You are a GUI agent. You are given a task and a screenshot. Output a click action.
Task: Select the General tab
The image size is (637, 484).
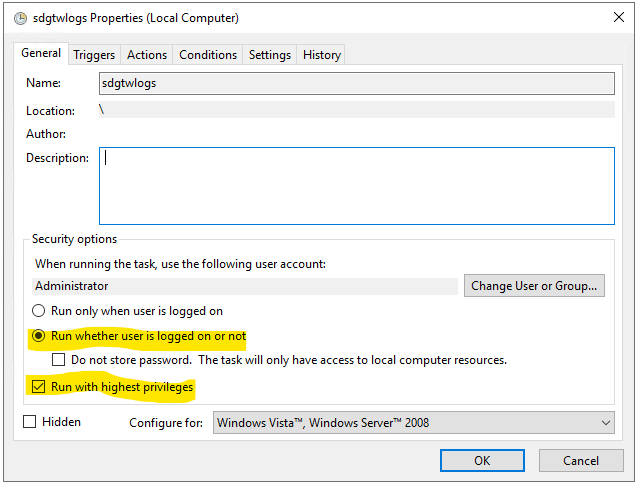click(x=42, y=54)
